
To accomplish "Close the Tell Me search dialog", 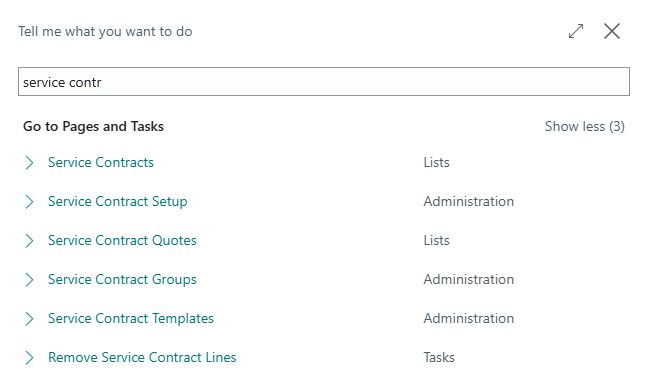I will click(x=612, y=31).
